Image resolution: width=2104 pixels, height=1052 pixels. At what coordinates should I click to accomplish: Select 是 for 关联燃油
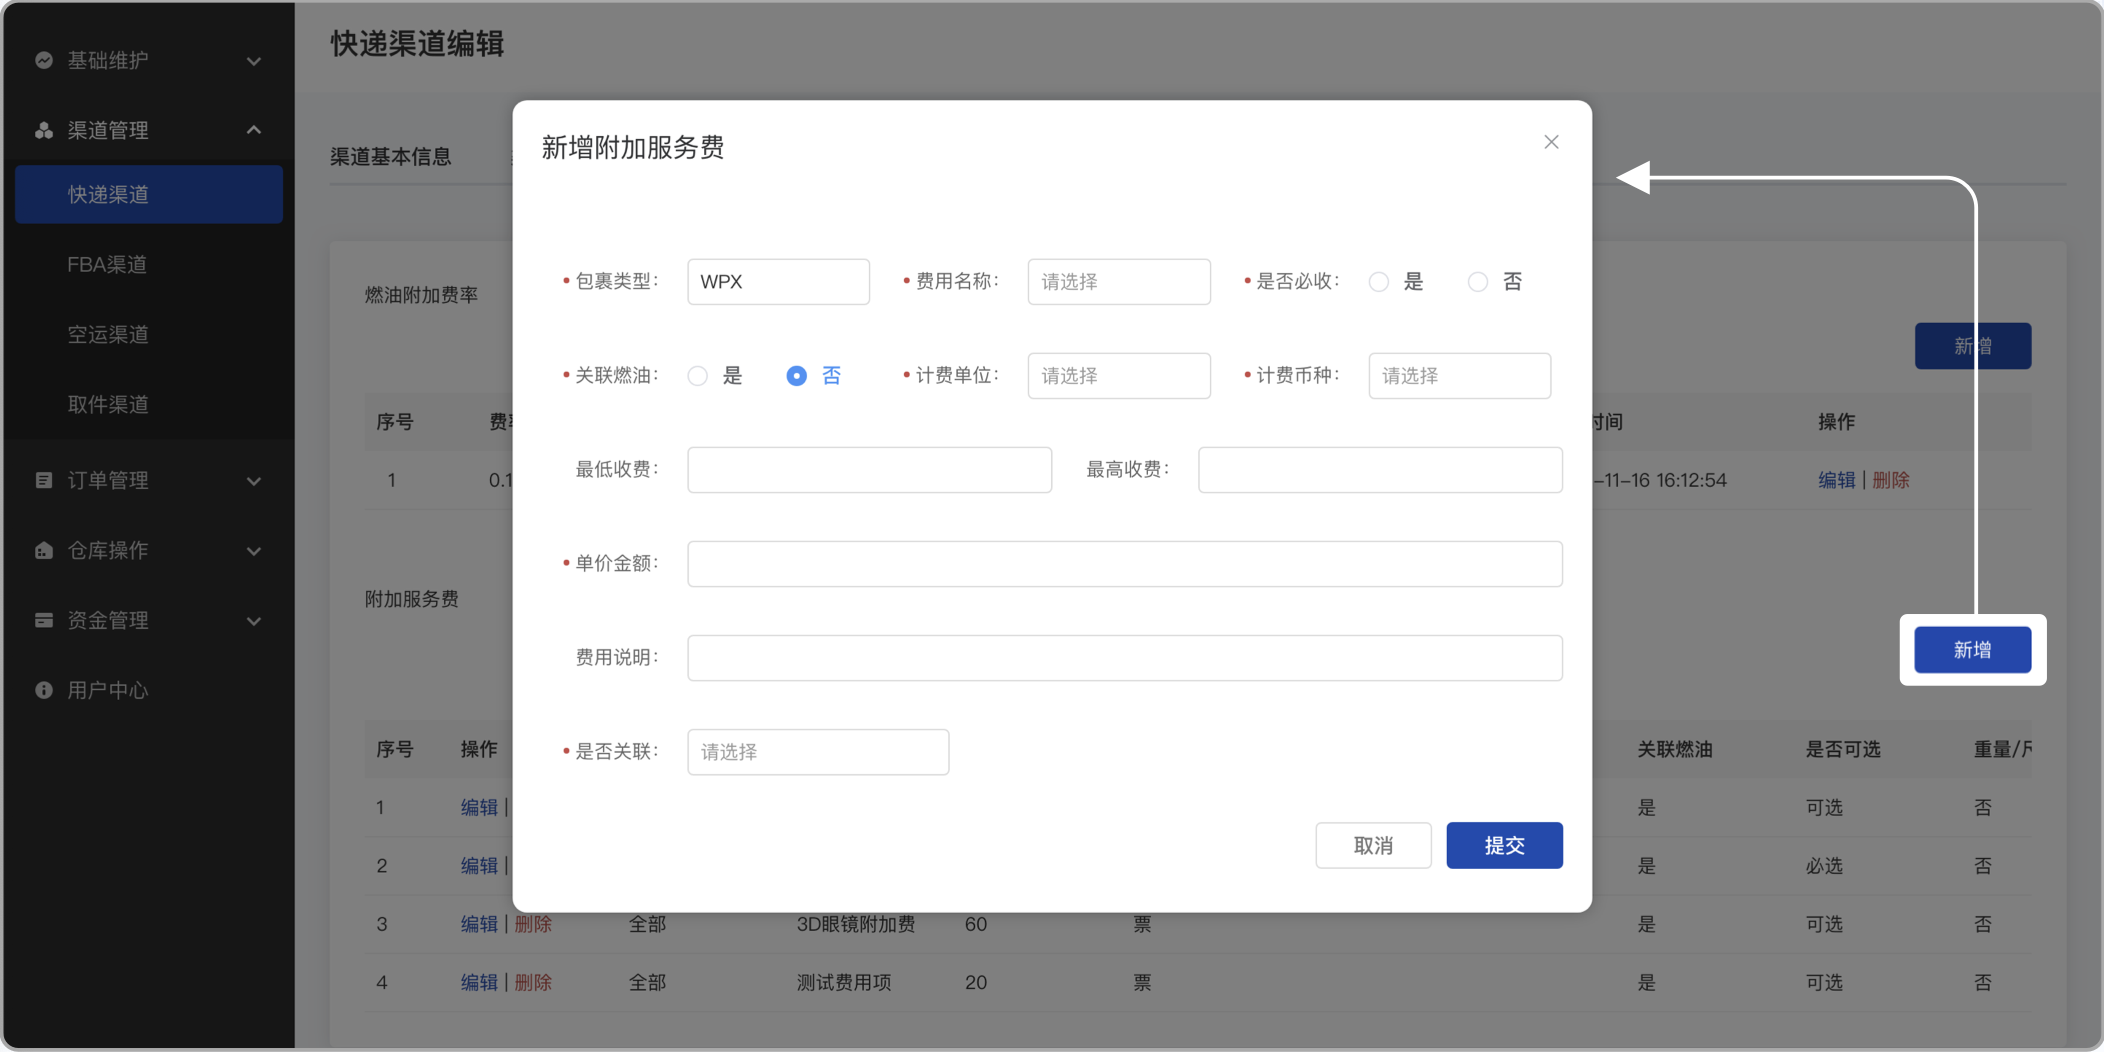point(696,375)
